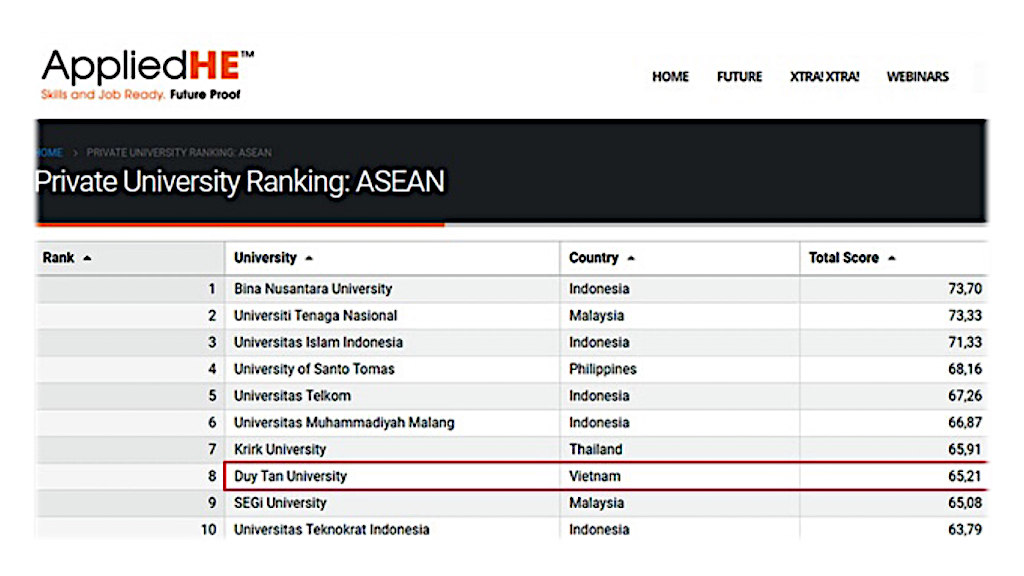
Task: Click the 71,33 total score value
Action: (965, 342)
